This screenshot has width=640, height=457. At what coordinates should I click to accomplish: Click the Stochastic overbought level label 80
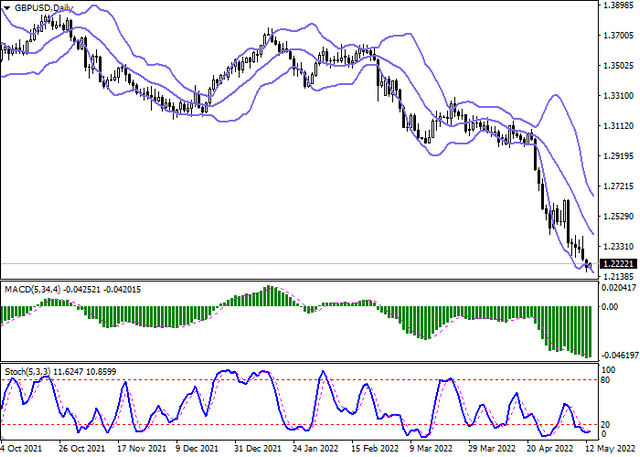607,380
